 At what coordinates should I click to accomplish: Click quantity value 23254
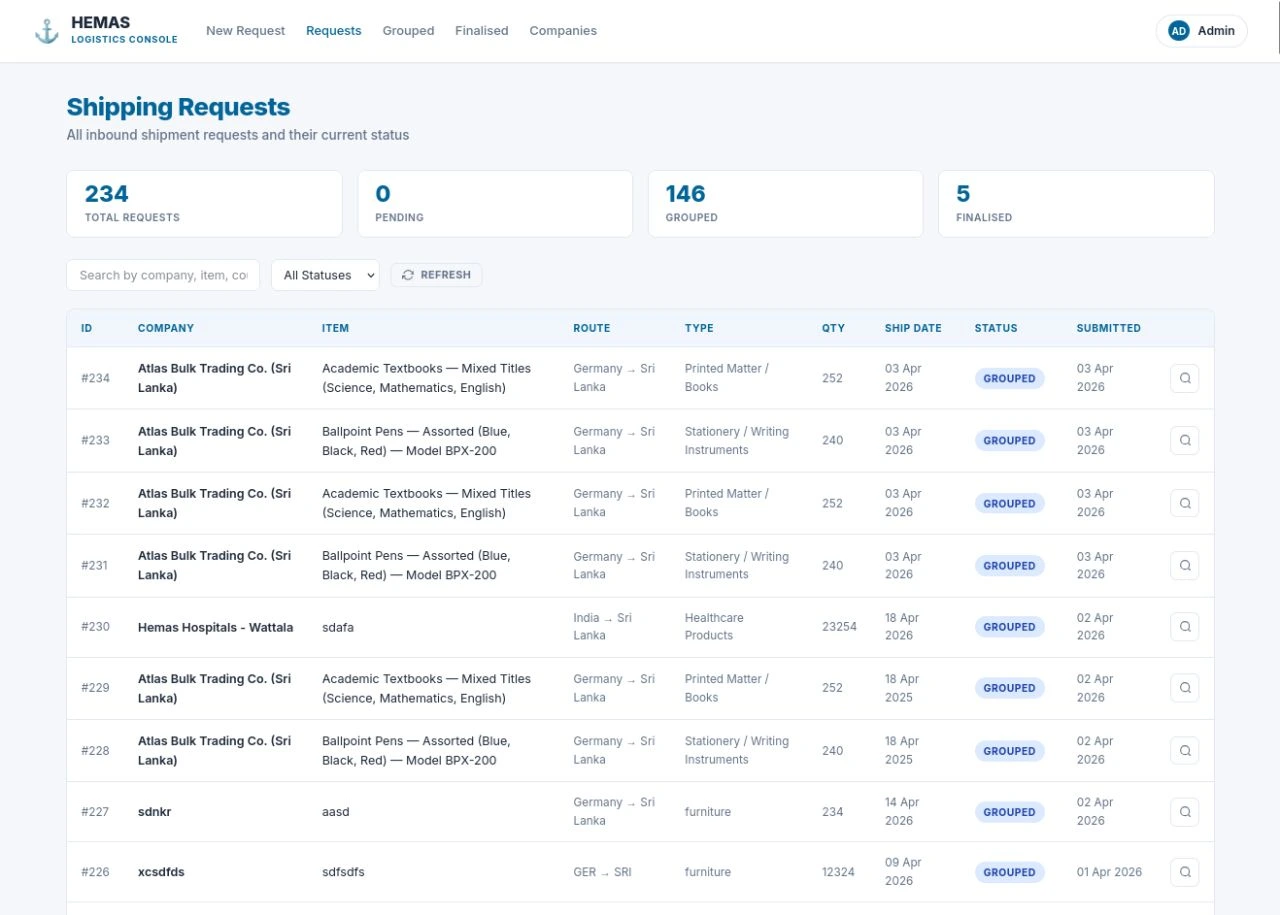pos(839,627)
